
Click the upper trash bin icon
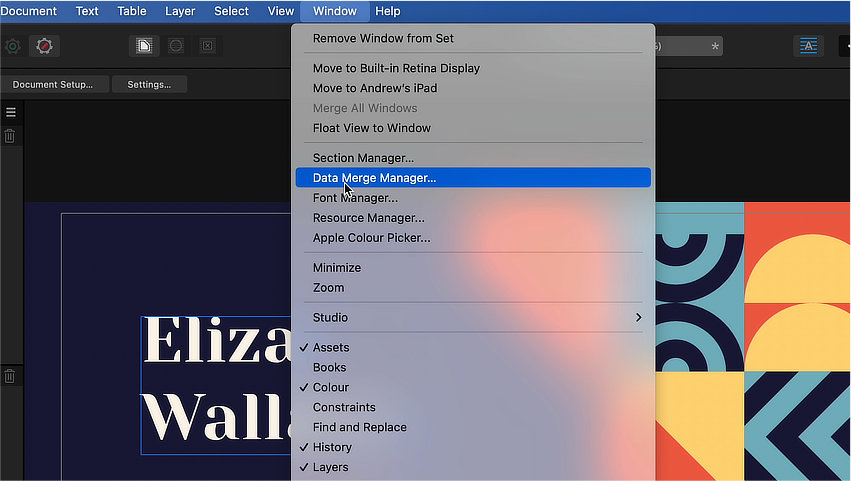tap(10, 136)
